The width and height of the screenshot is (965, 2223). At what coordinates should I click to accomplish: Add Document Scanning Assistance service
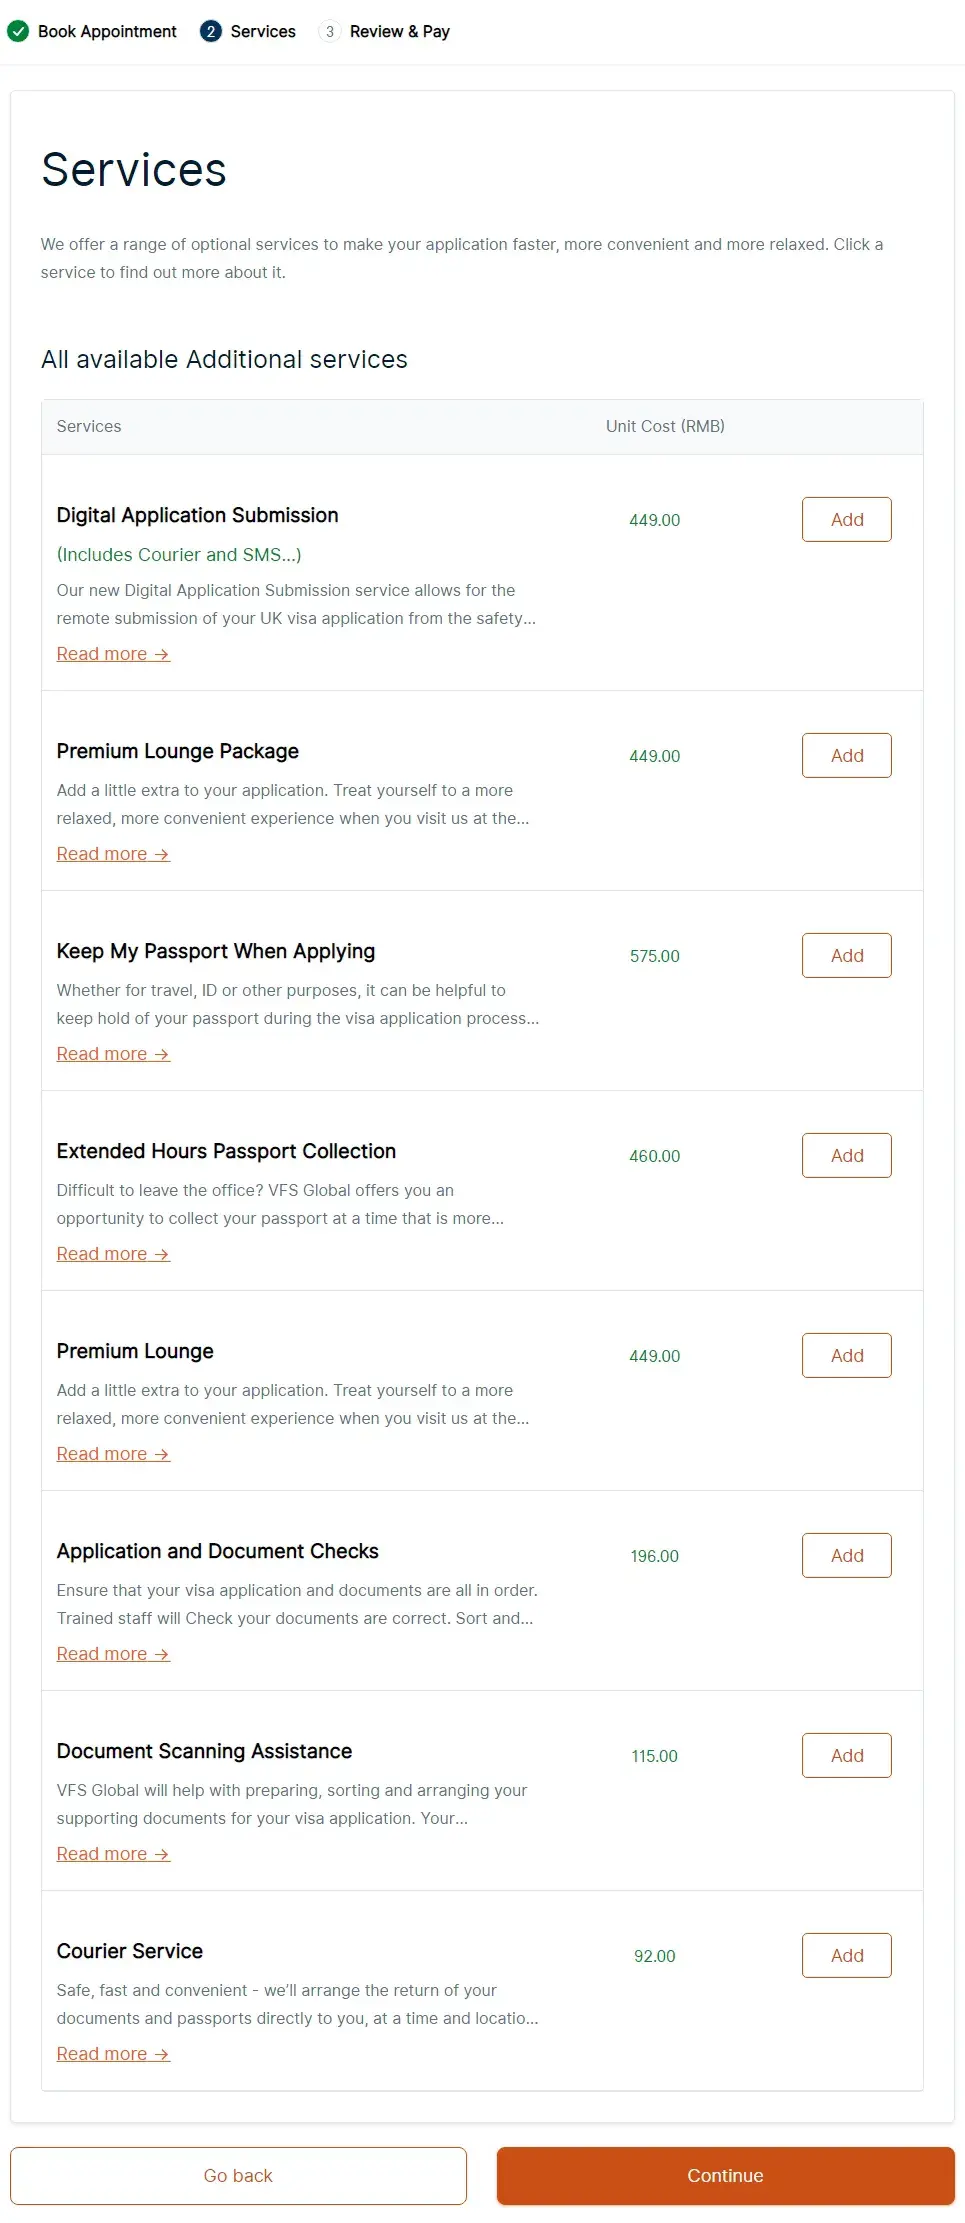point(846,1755)
